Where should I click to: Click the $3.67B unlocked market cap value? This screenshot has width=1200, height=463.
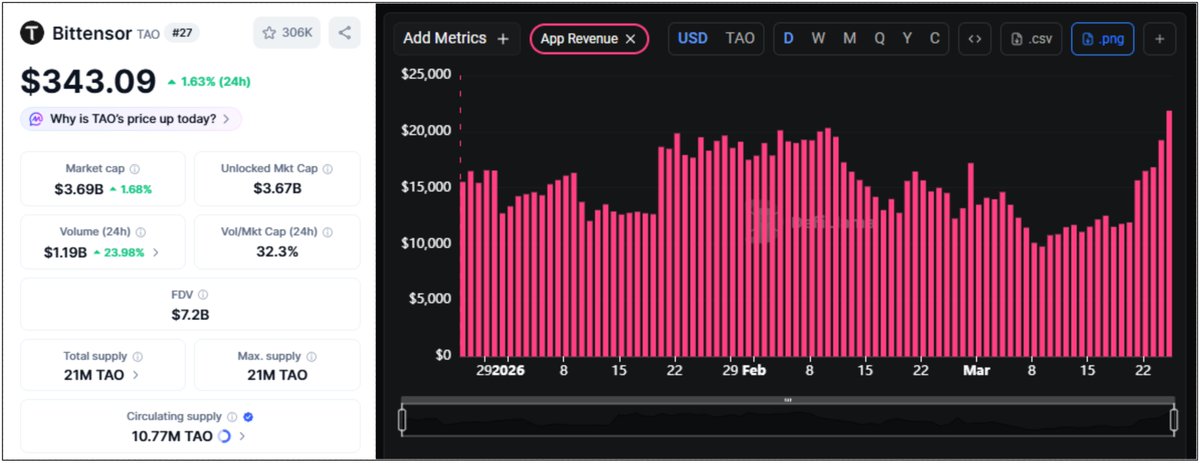click(x=277, y=188)
